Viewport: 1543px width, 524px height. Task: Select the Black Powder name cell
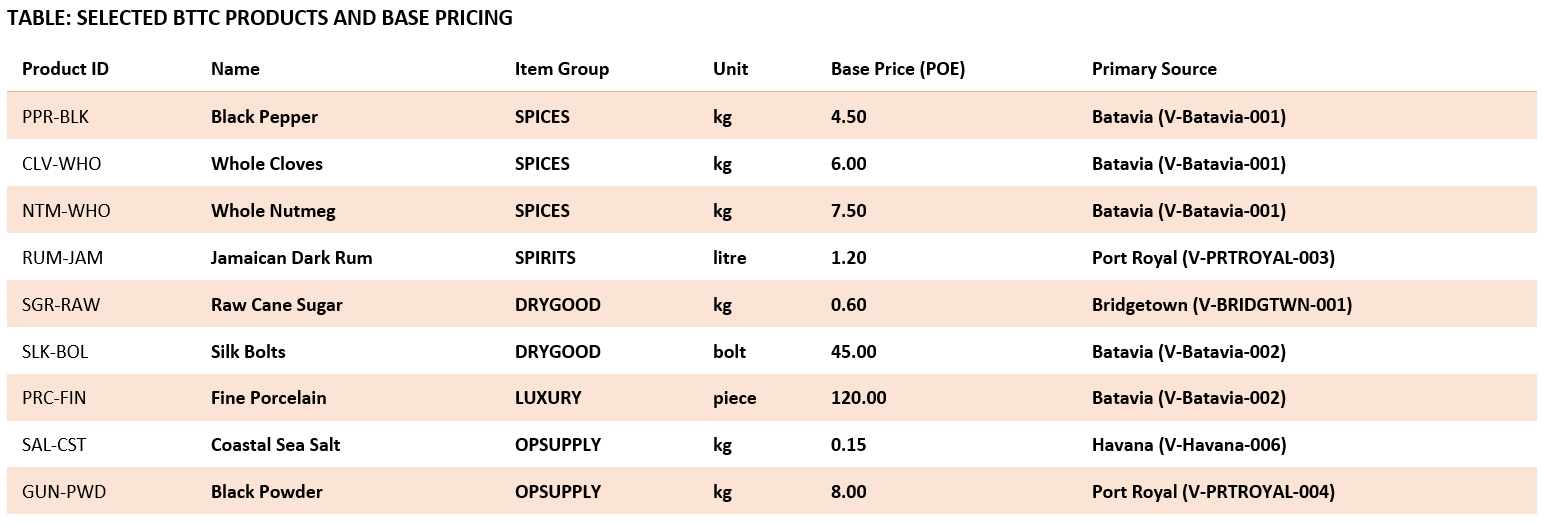click(x=266, y=493)
